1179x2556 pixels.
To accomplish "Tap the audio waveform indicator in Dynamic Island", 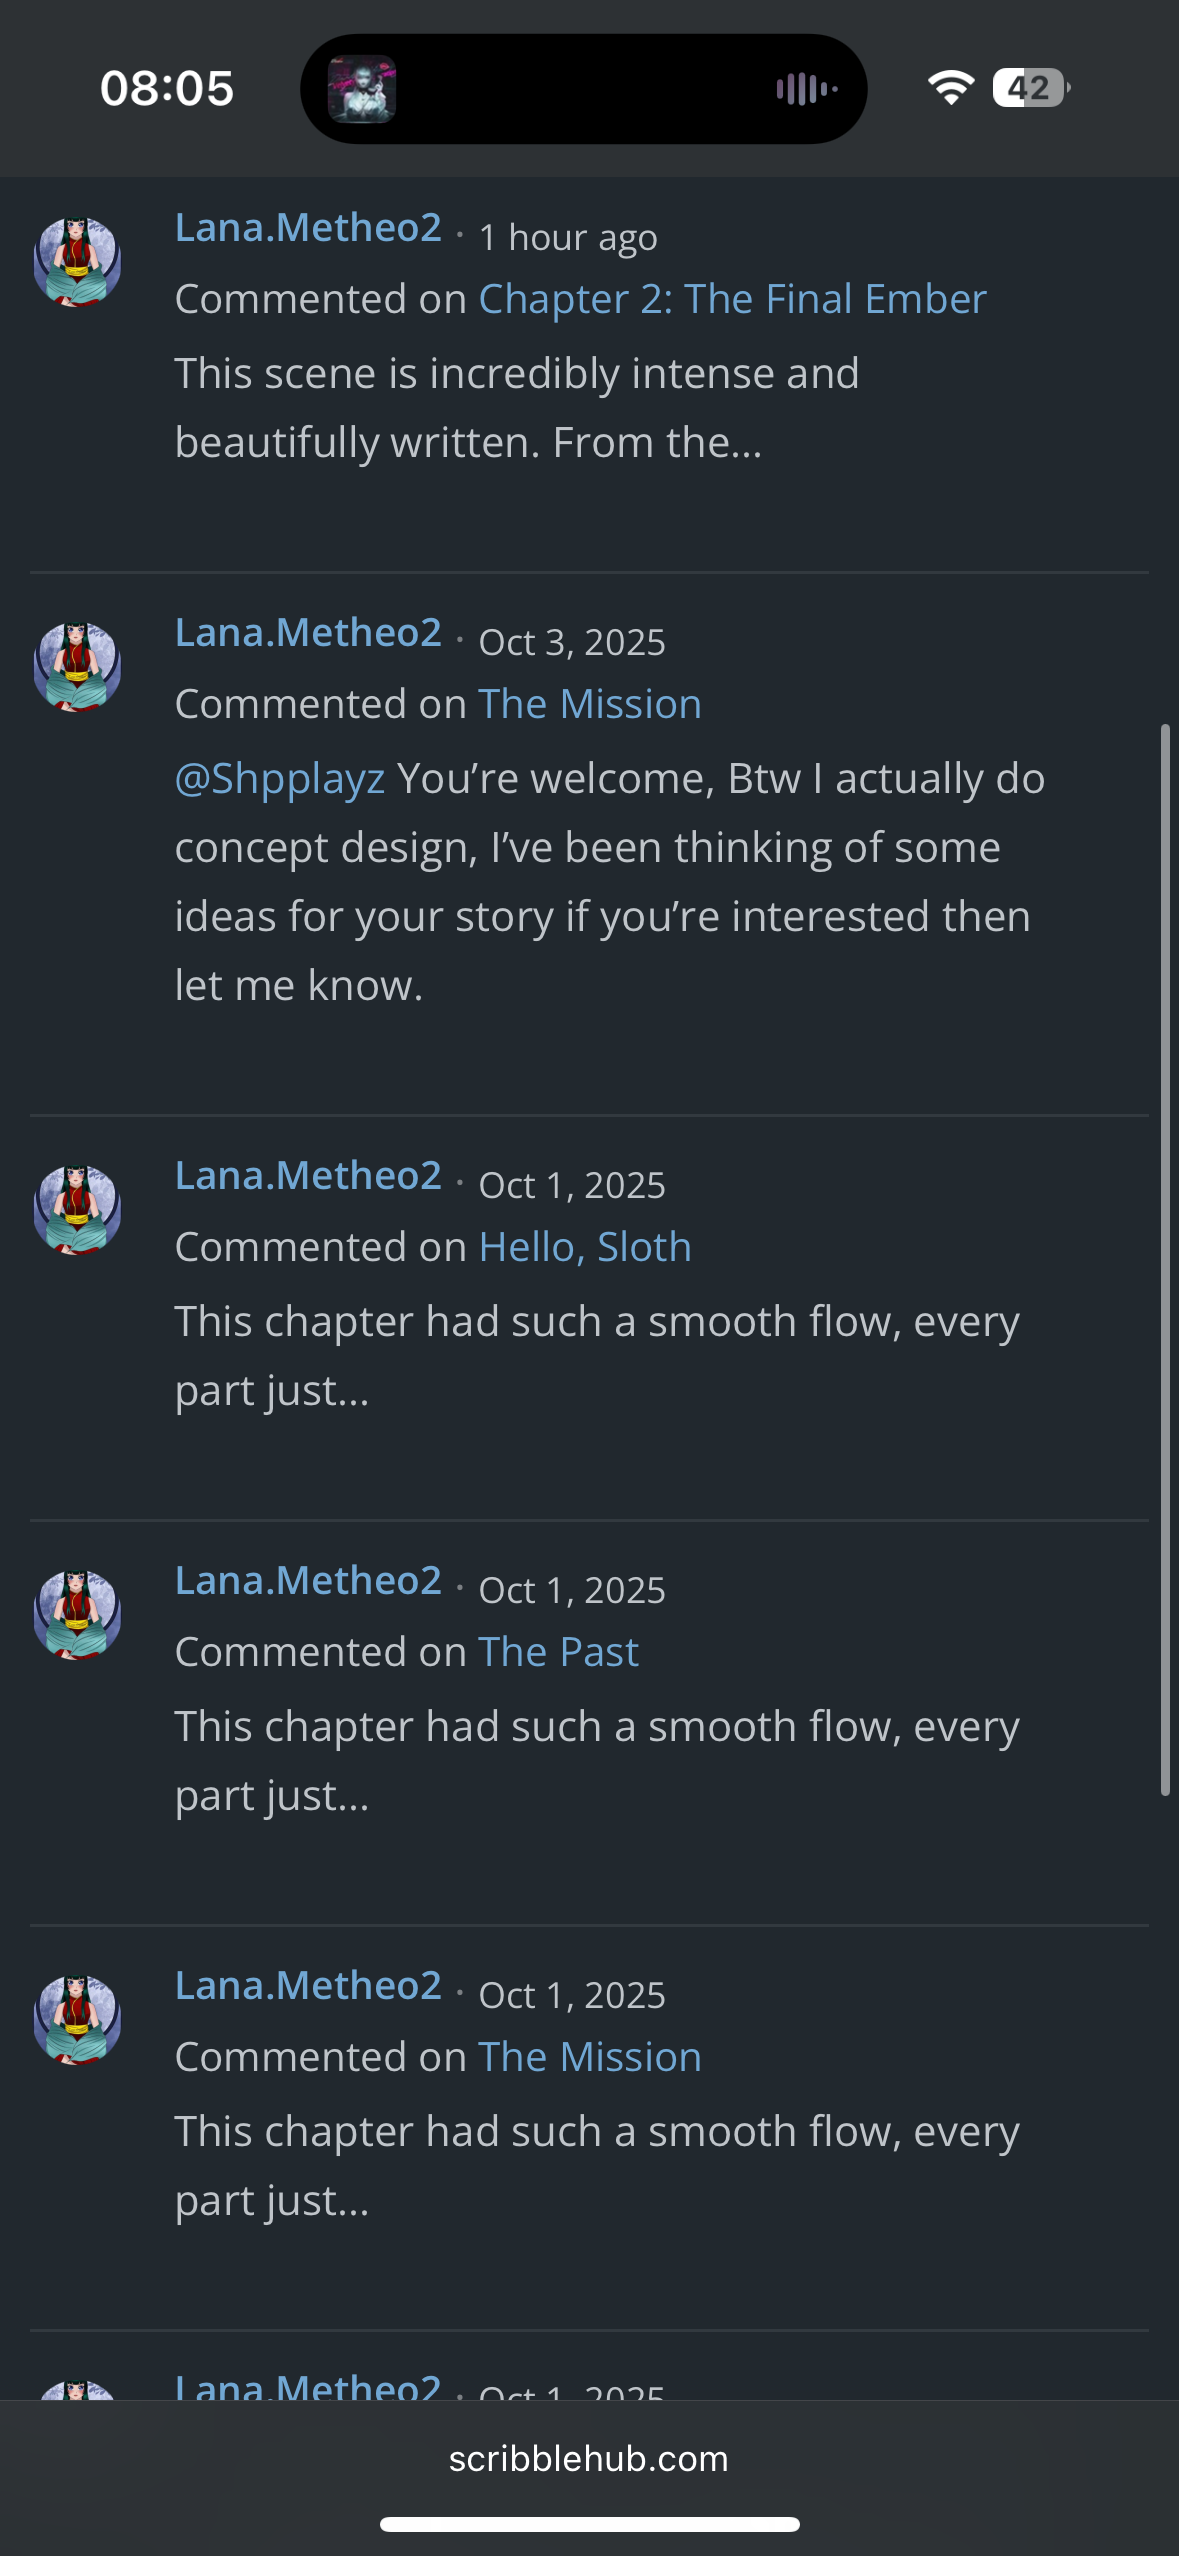I will (806, 89).
